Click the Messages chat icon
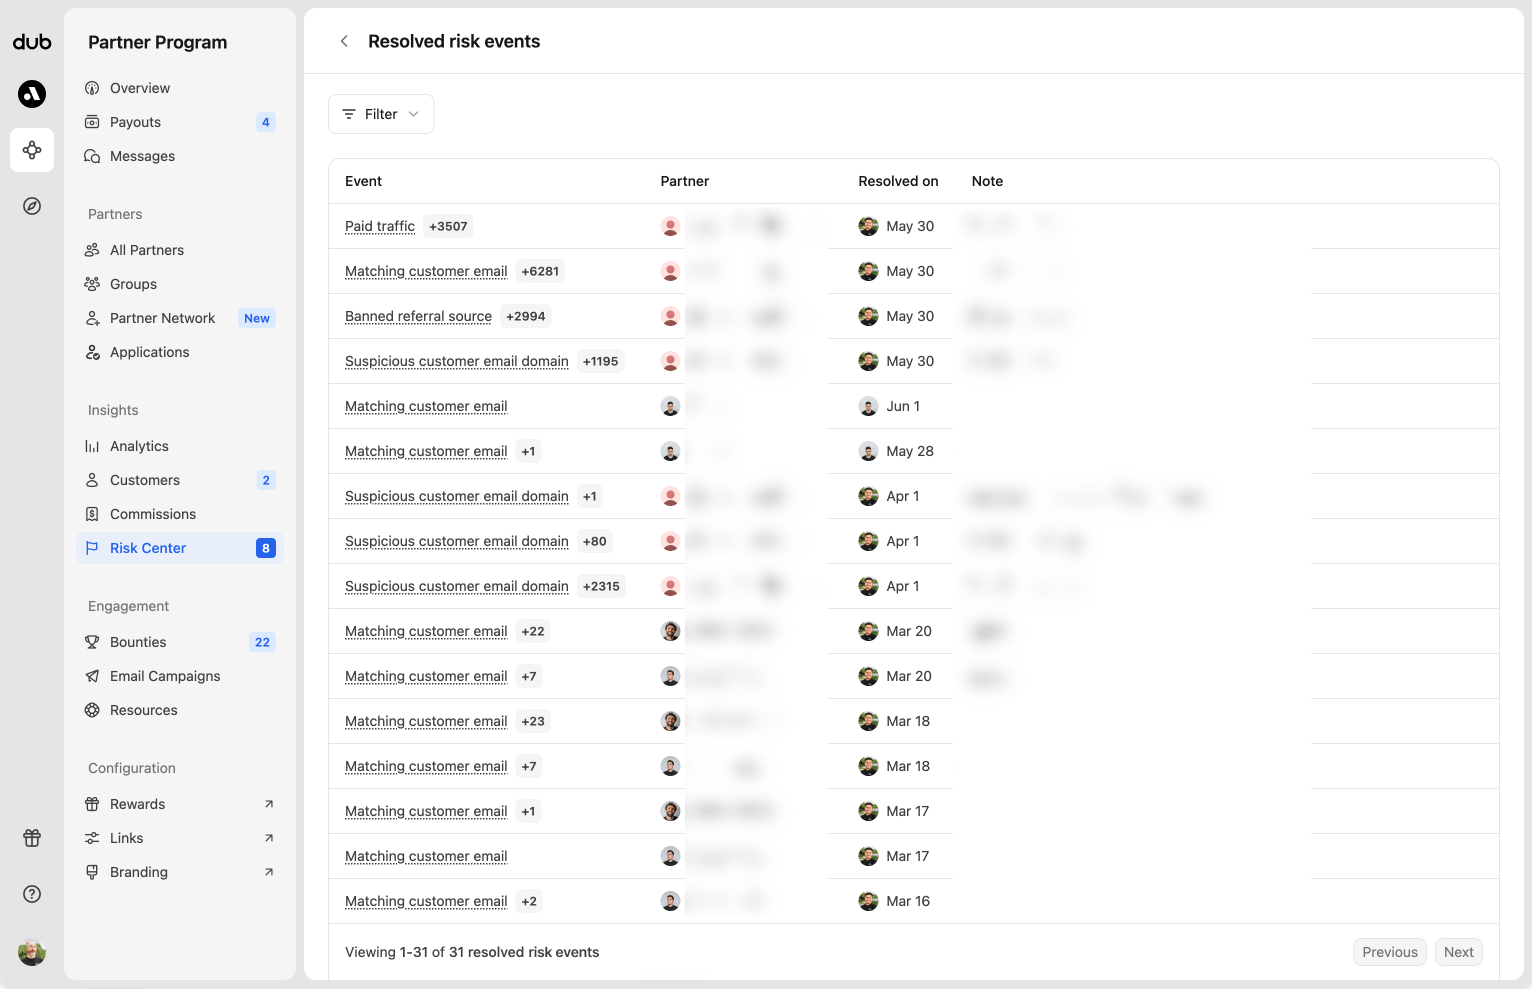Viewport: 1532px width, 989px height. 92,156
